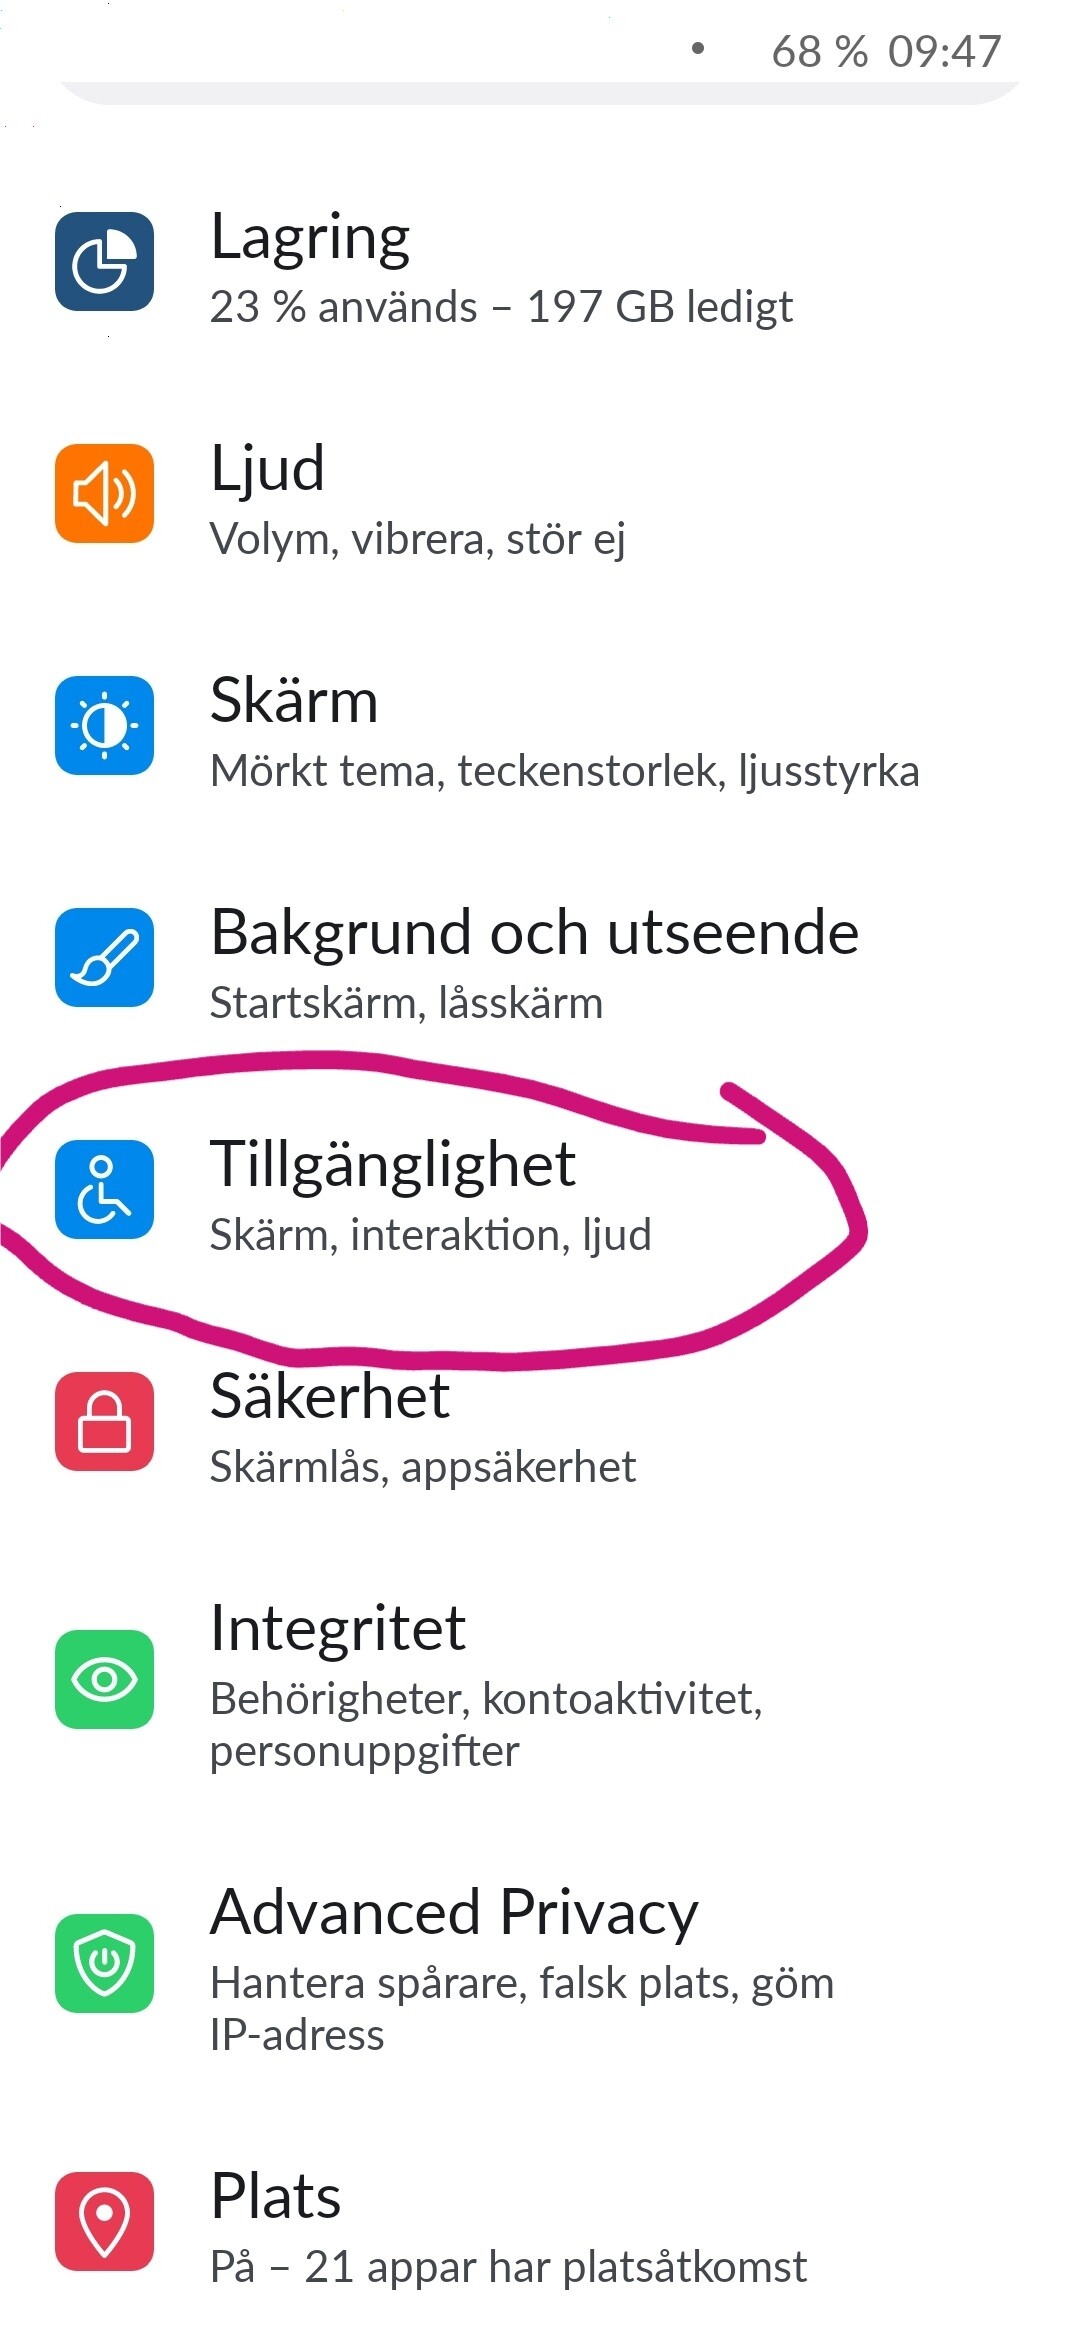Tap the '23 % används – 197 GB ledigt' subtitle
This screenshot has height=2340, width=1080.
click(x=501, y=307)
